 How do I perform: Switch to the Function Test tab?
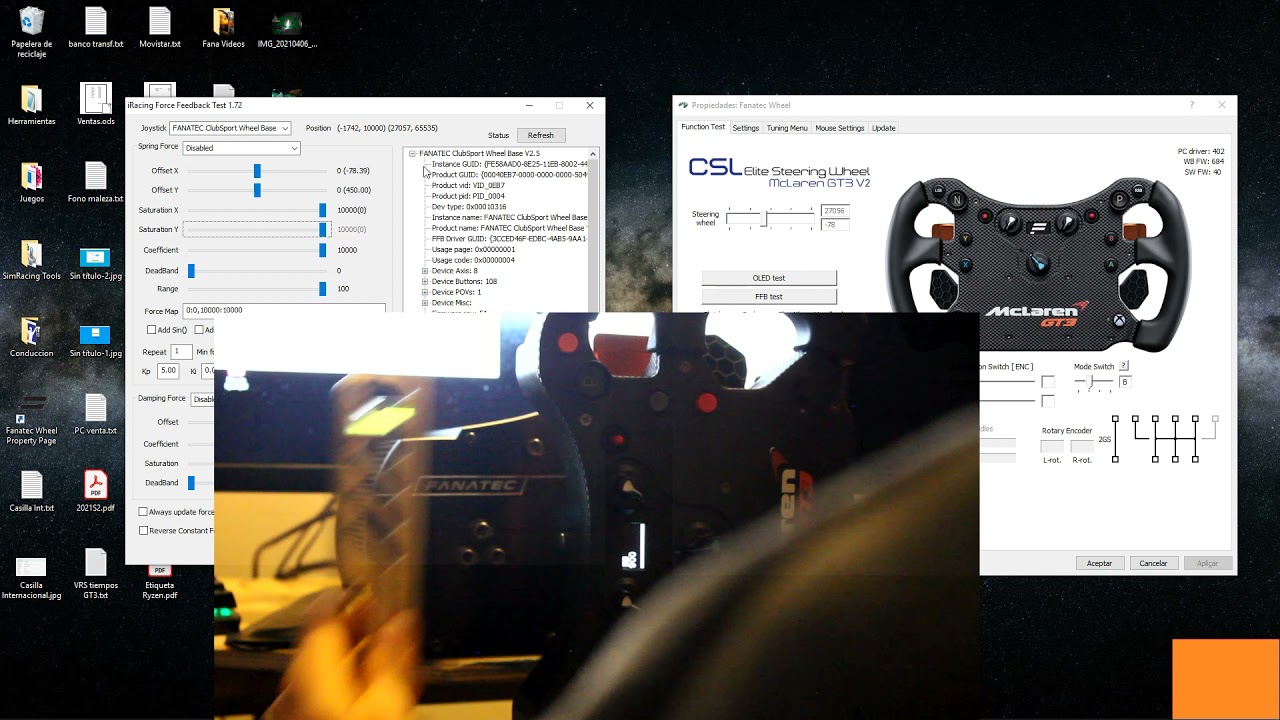coord(703,127)
